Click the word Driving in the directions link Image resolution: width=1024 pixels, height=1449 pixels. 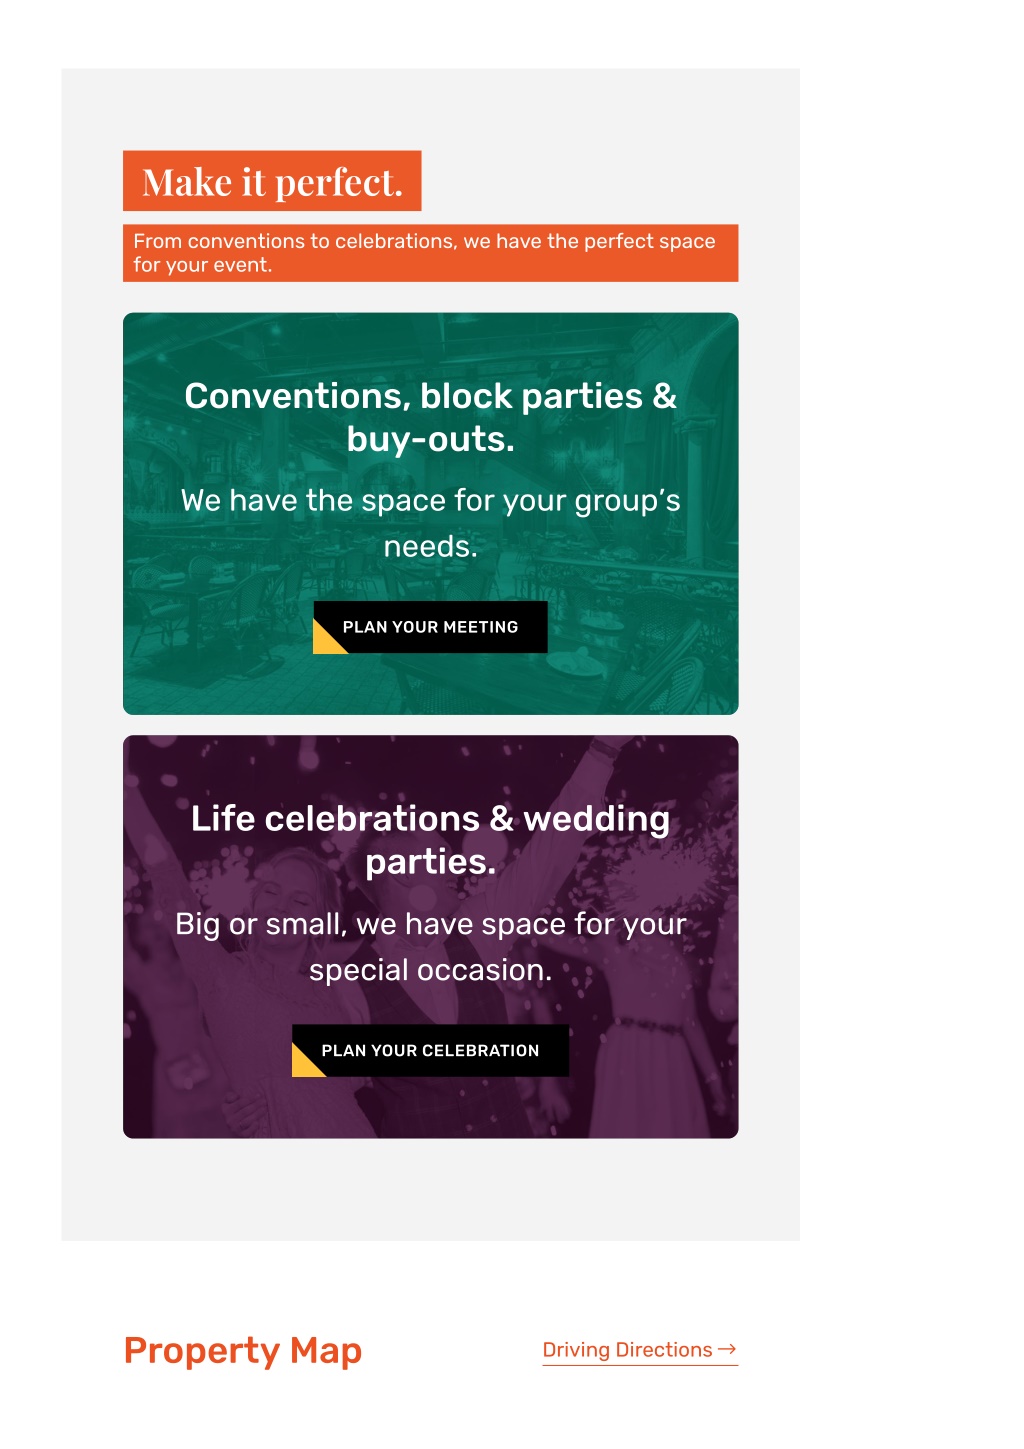click(576, 1350)
